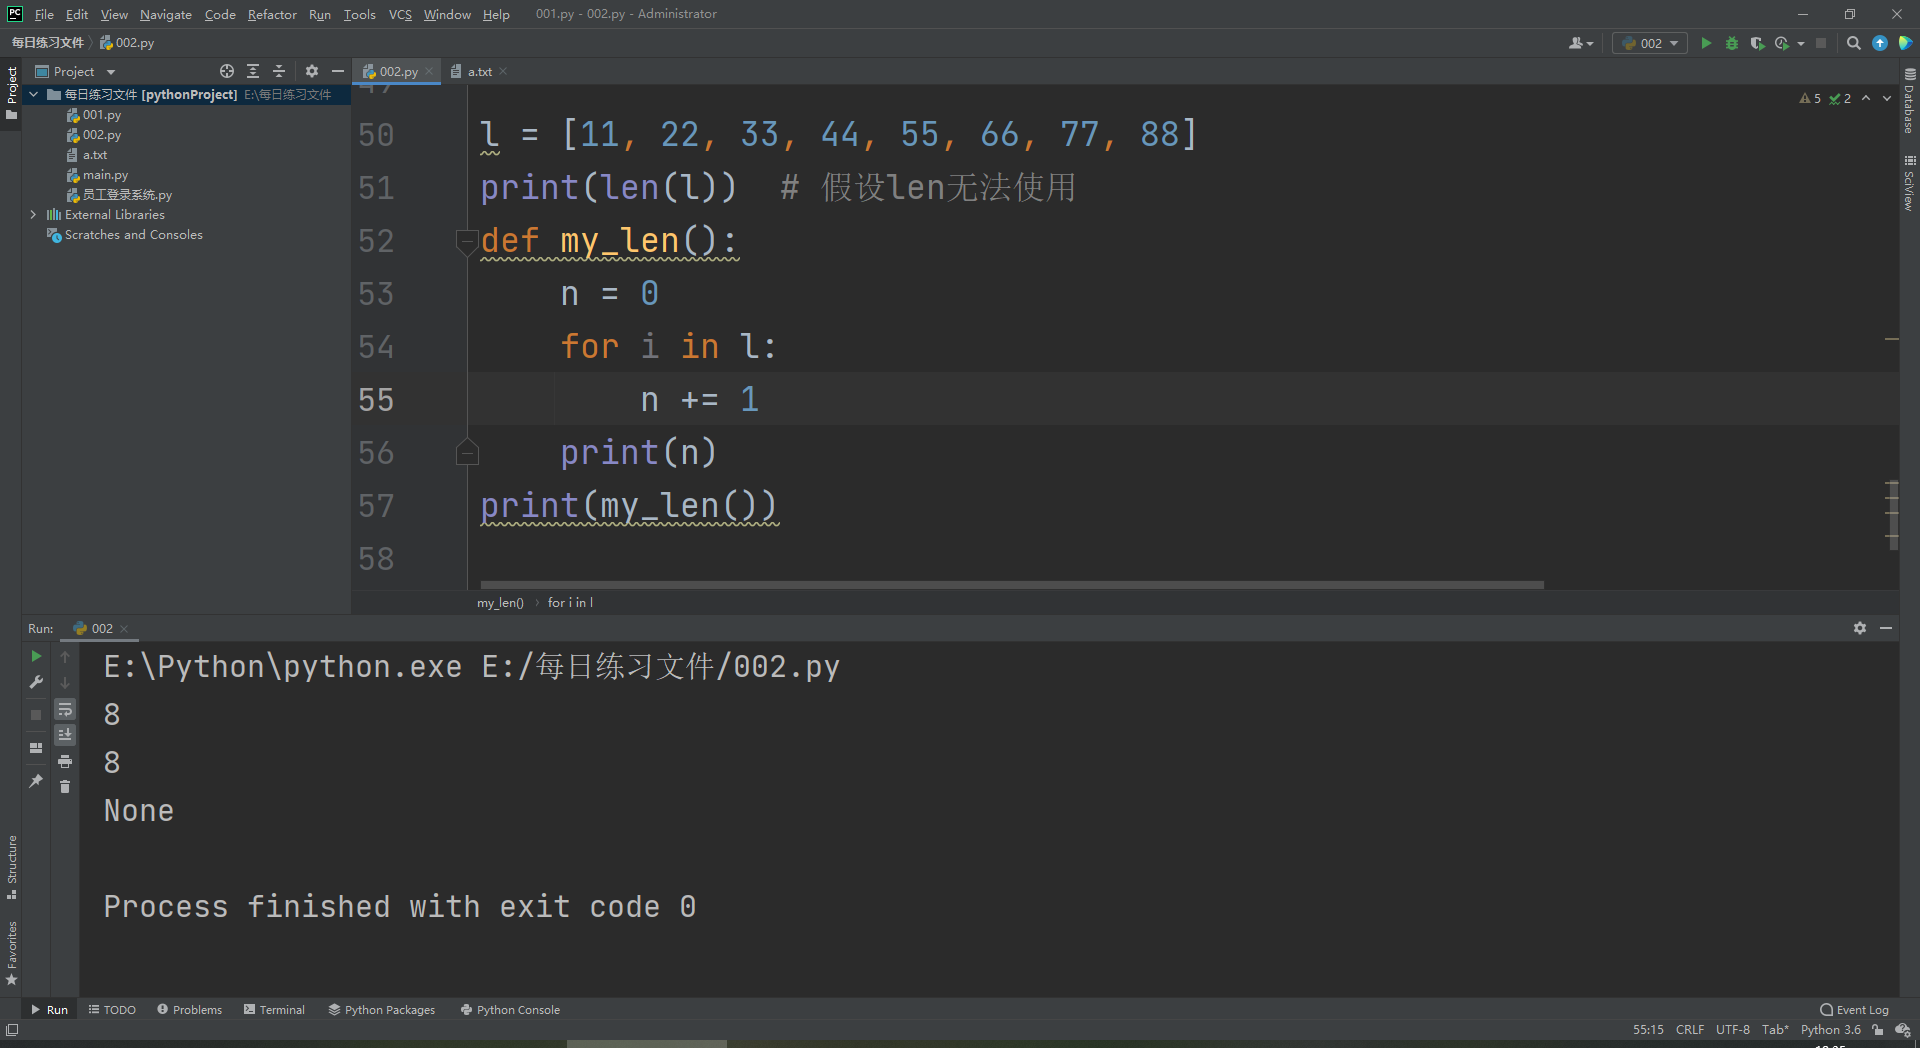Open the Terminal tool window button
Screen dimensions: 1920x1048
pyautogui.click(x=275, y=1010)
